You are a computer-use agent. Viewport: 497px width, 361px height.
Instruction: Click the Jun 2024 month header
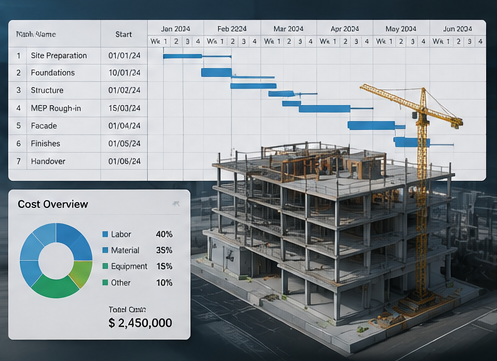point(457,29)
